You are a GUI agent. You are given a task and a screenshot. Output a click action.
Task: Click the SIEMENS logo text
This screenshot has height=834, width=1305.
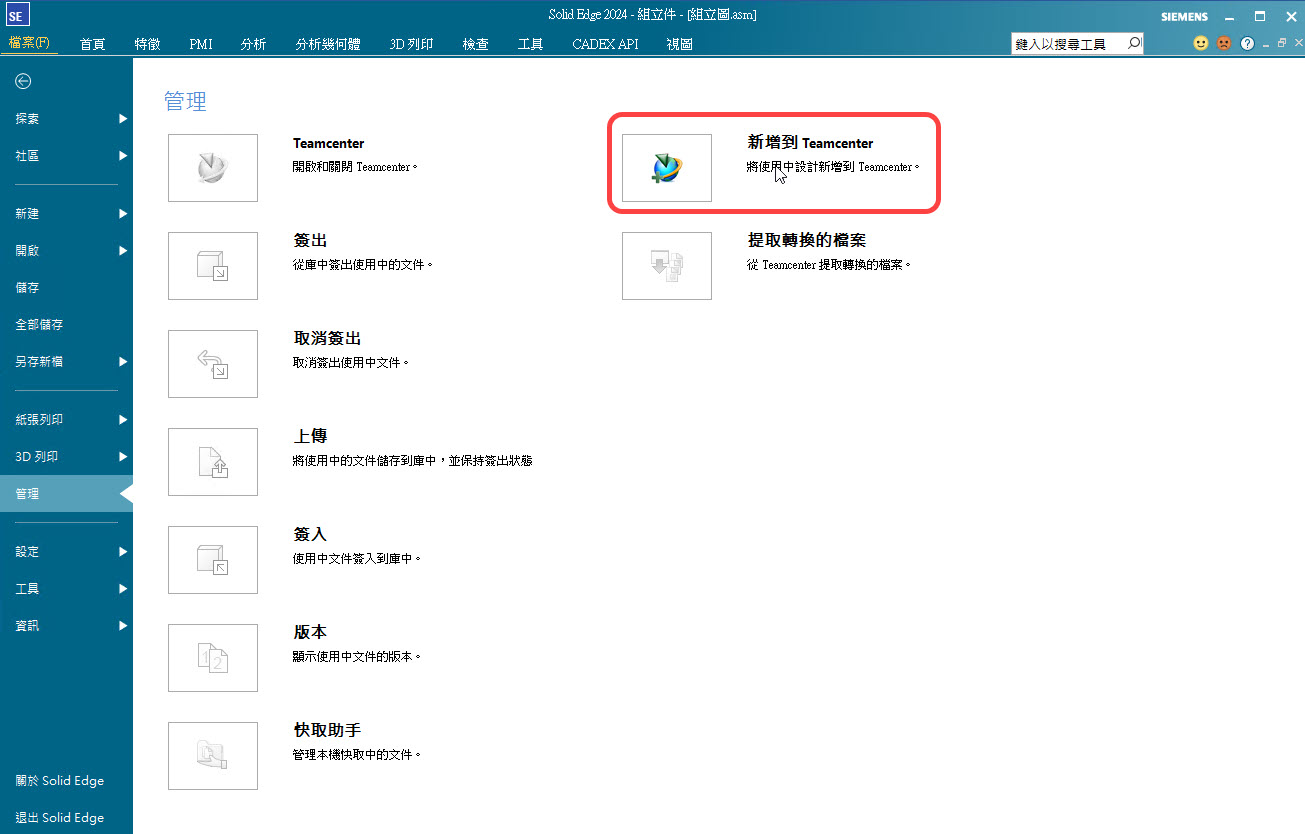1184,16
